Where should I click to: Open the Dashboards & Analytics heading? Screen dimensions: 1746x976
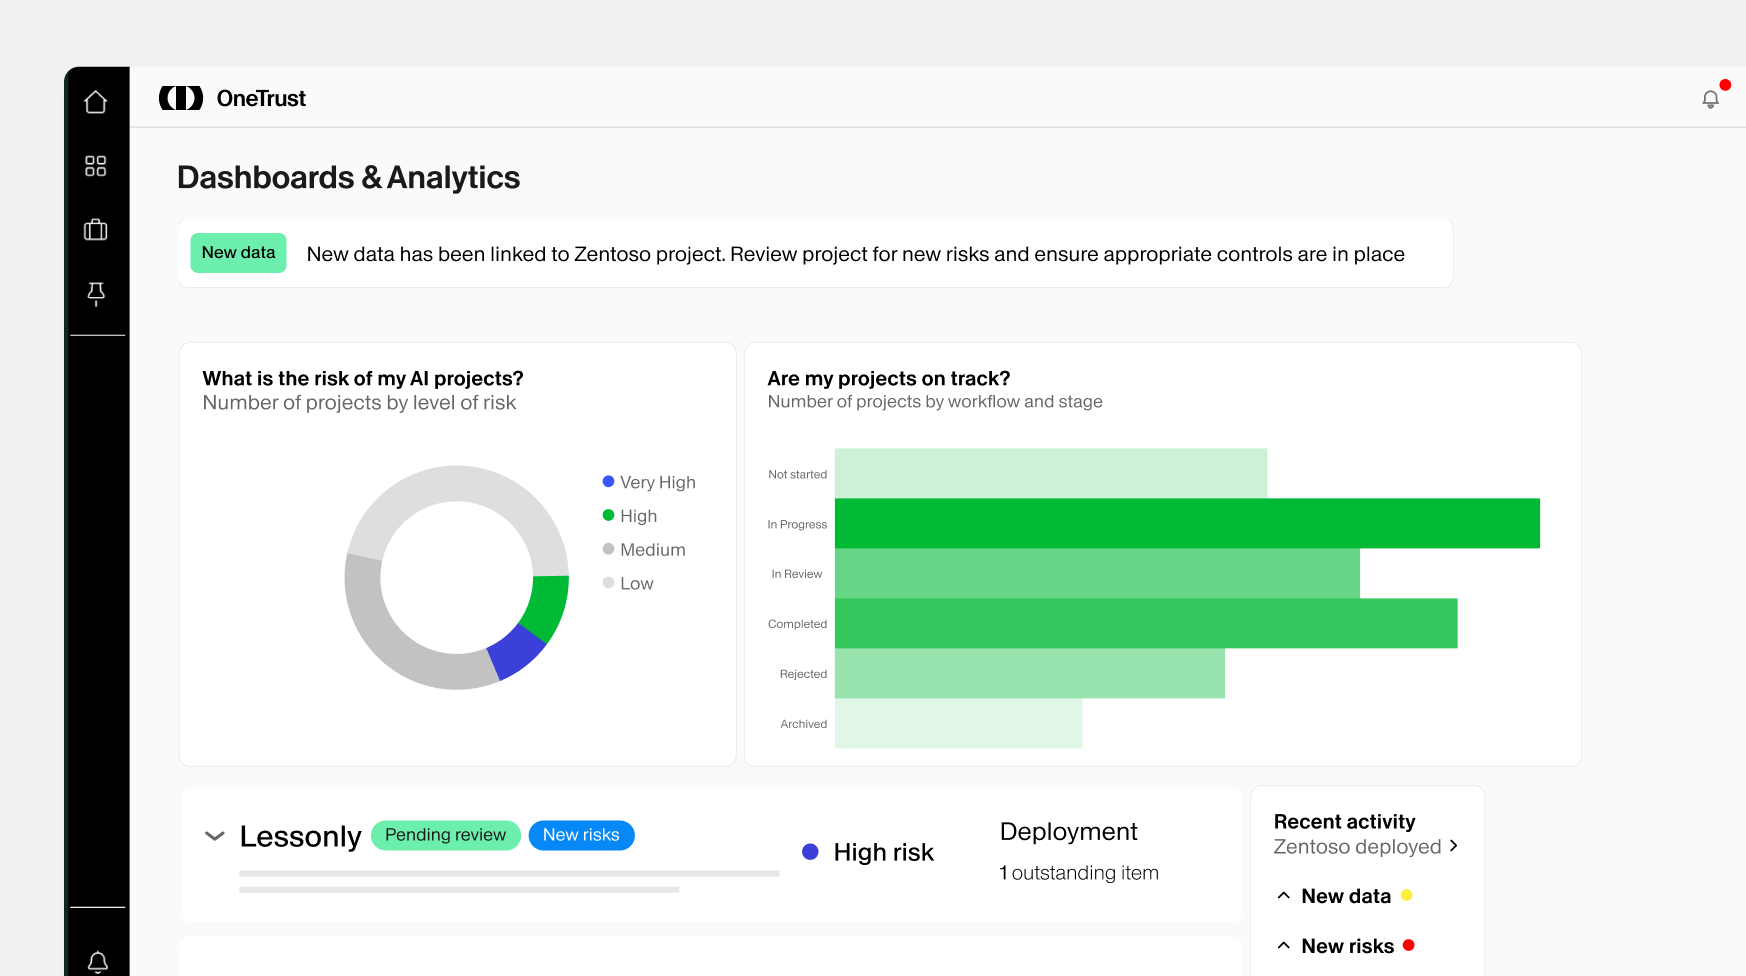348,177
